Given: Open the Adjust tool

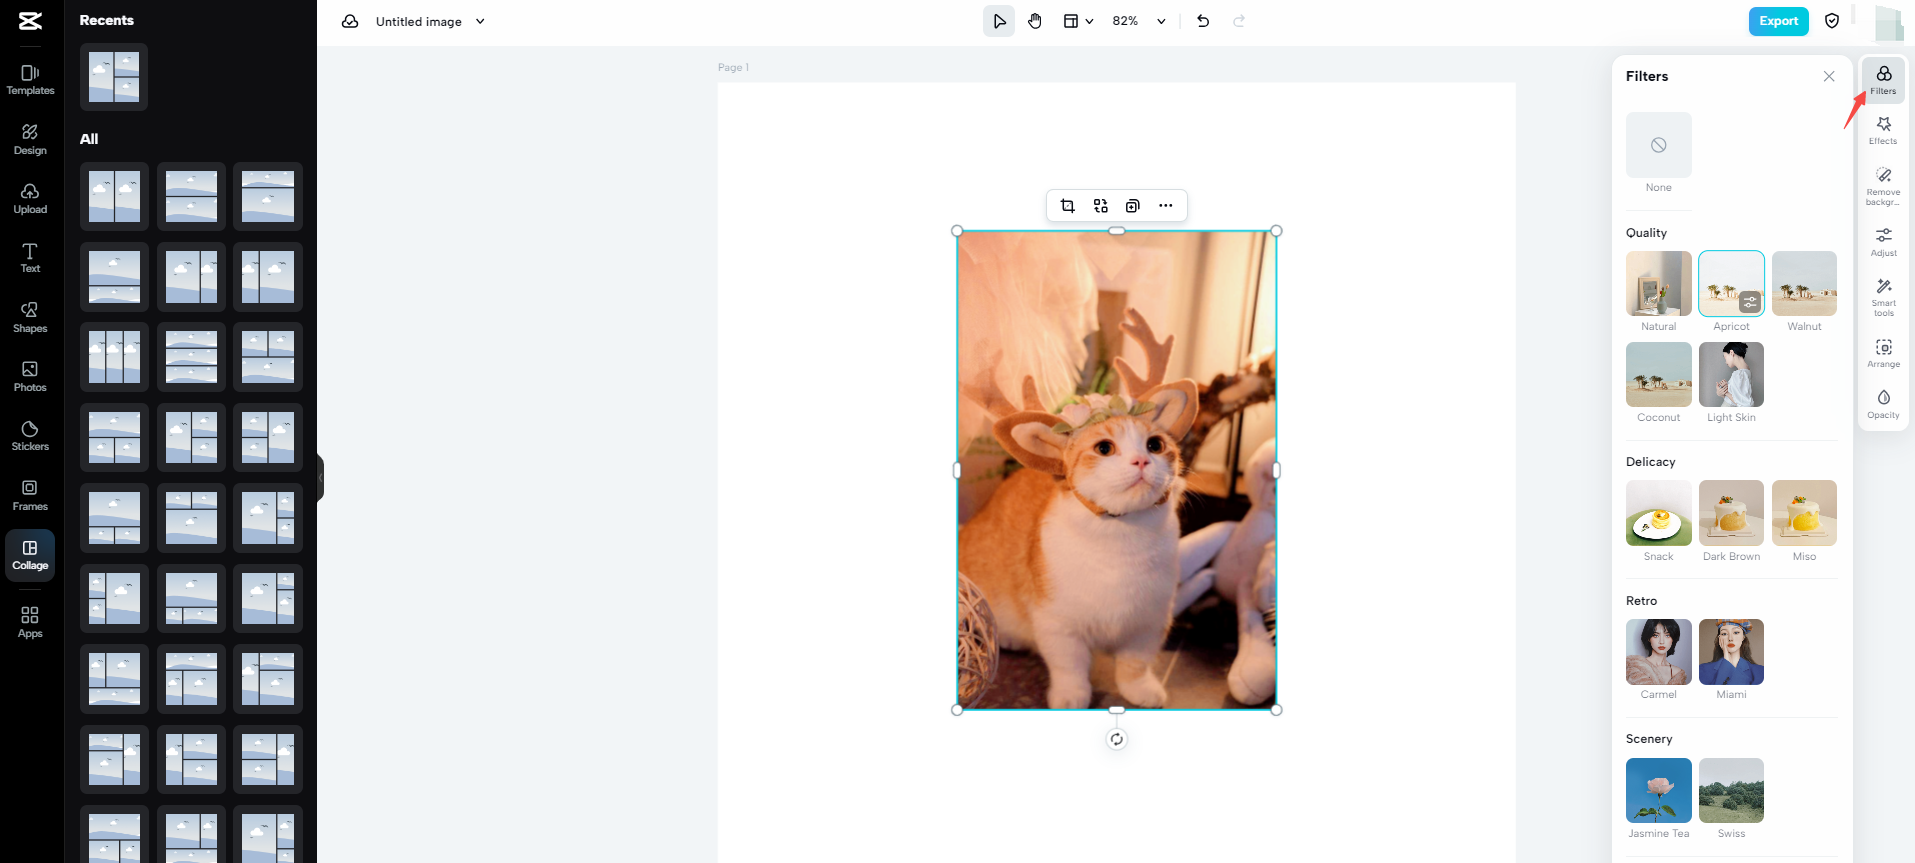Looking at the screenshot, I should point(1883,243).
